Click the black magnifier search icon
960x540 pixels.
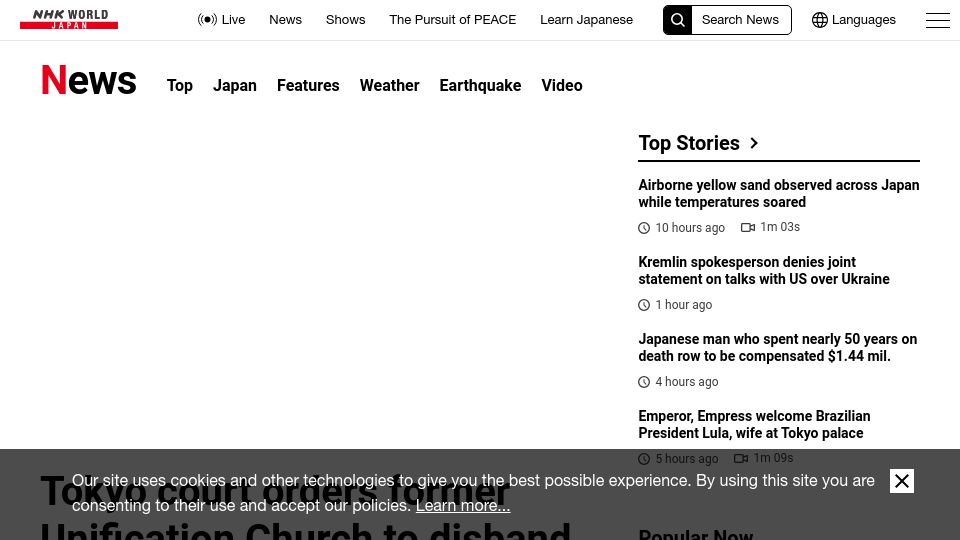point(677,20)
